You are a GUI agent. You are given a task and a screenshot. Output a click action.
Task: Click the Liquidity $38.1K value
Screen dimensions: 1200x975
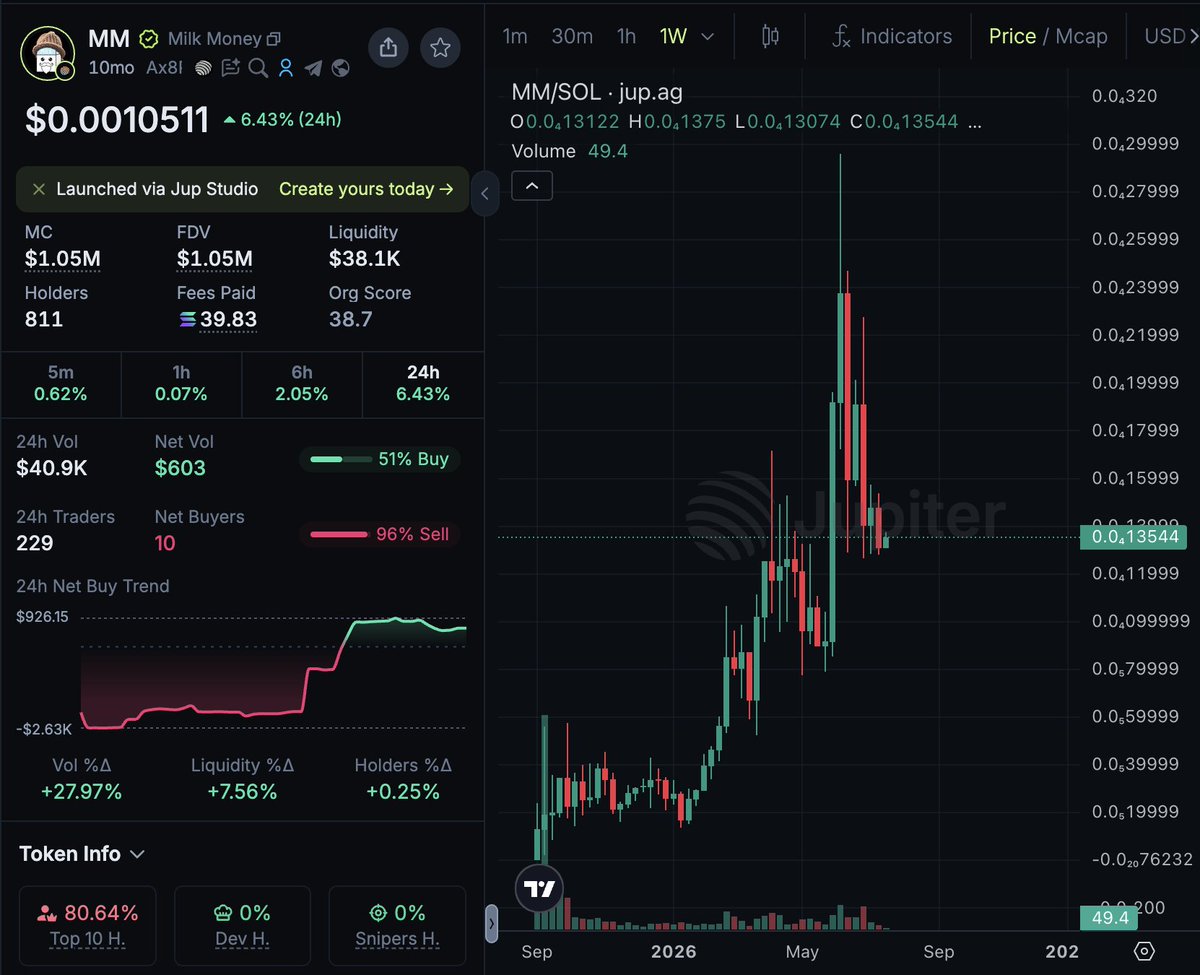click(x=365, y=259)
